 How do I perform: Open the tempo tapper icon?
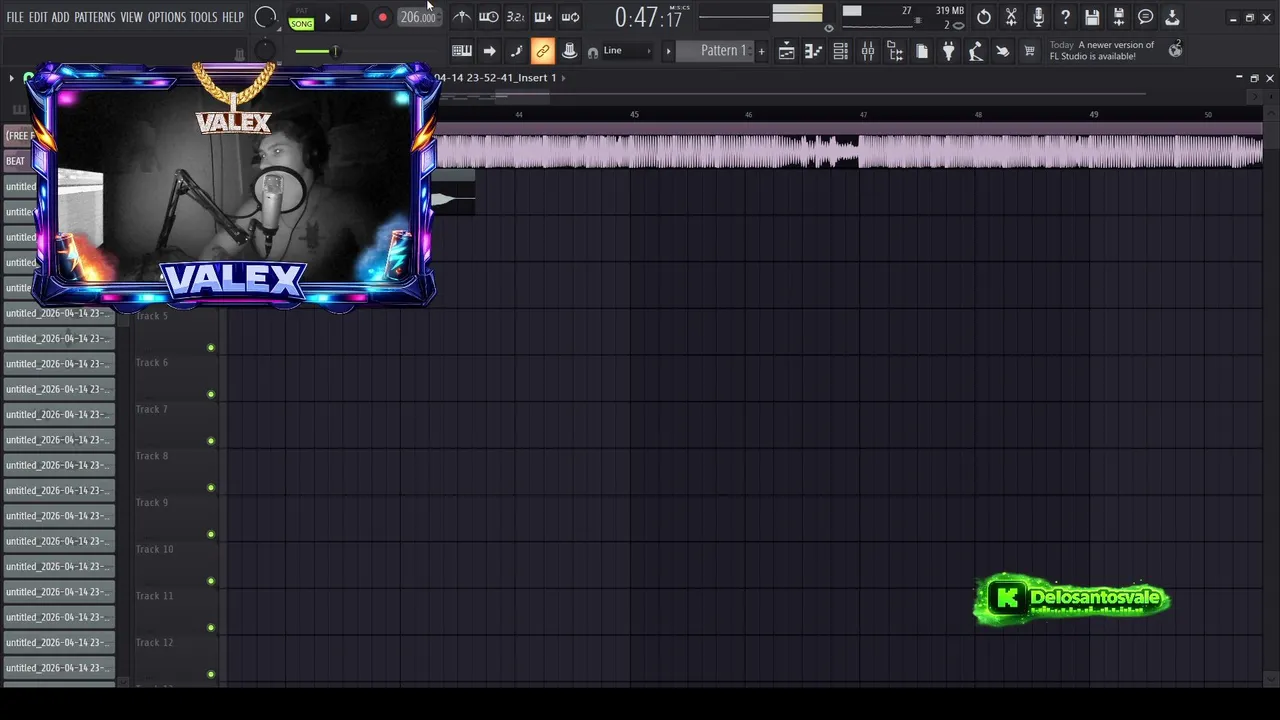point(976,51)
